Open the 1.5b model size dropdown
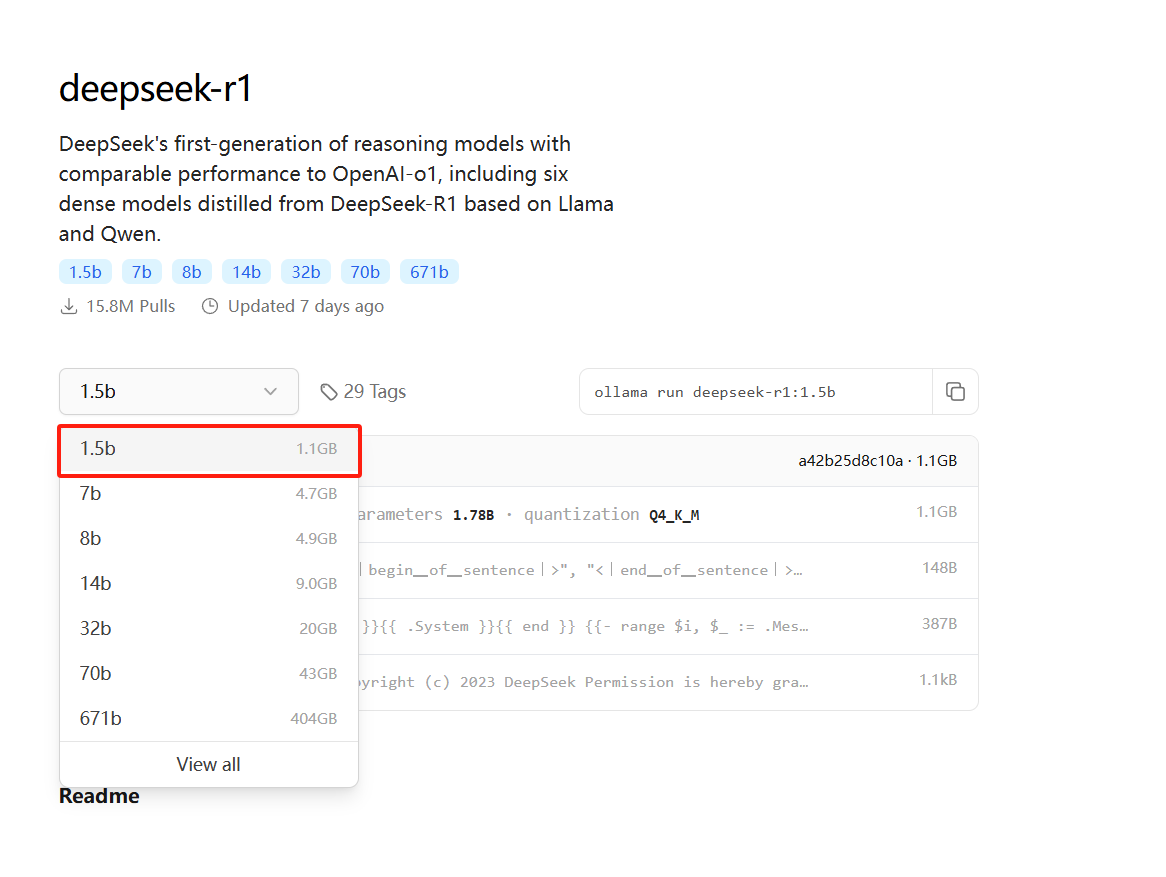The width and height of the screenshot is (1166, 877). [x=178, y=391]
